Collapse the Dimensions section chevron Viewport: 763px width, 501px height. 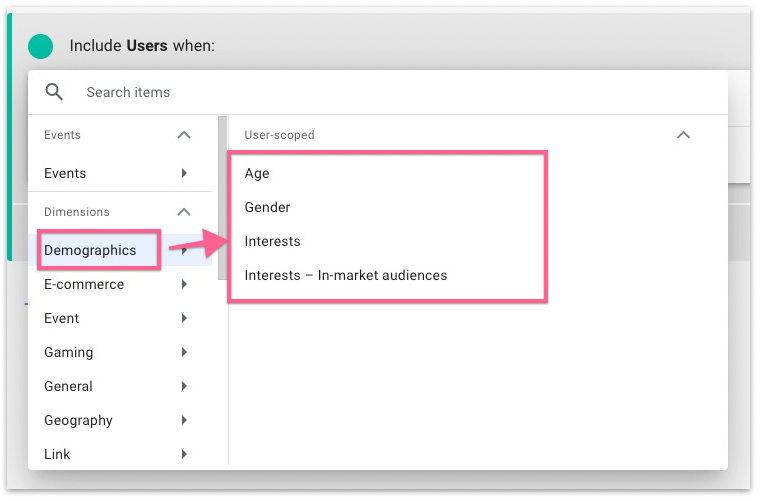183,212
